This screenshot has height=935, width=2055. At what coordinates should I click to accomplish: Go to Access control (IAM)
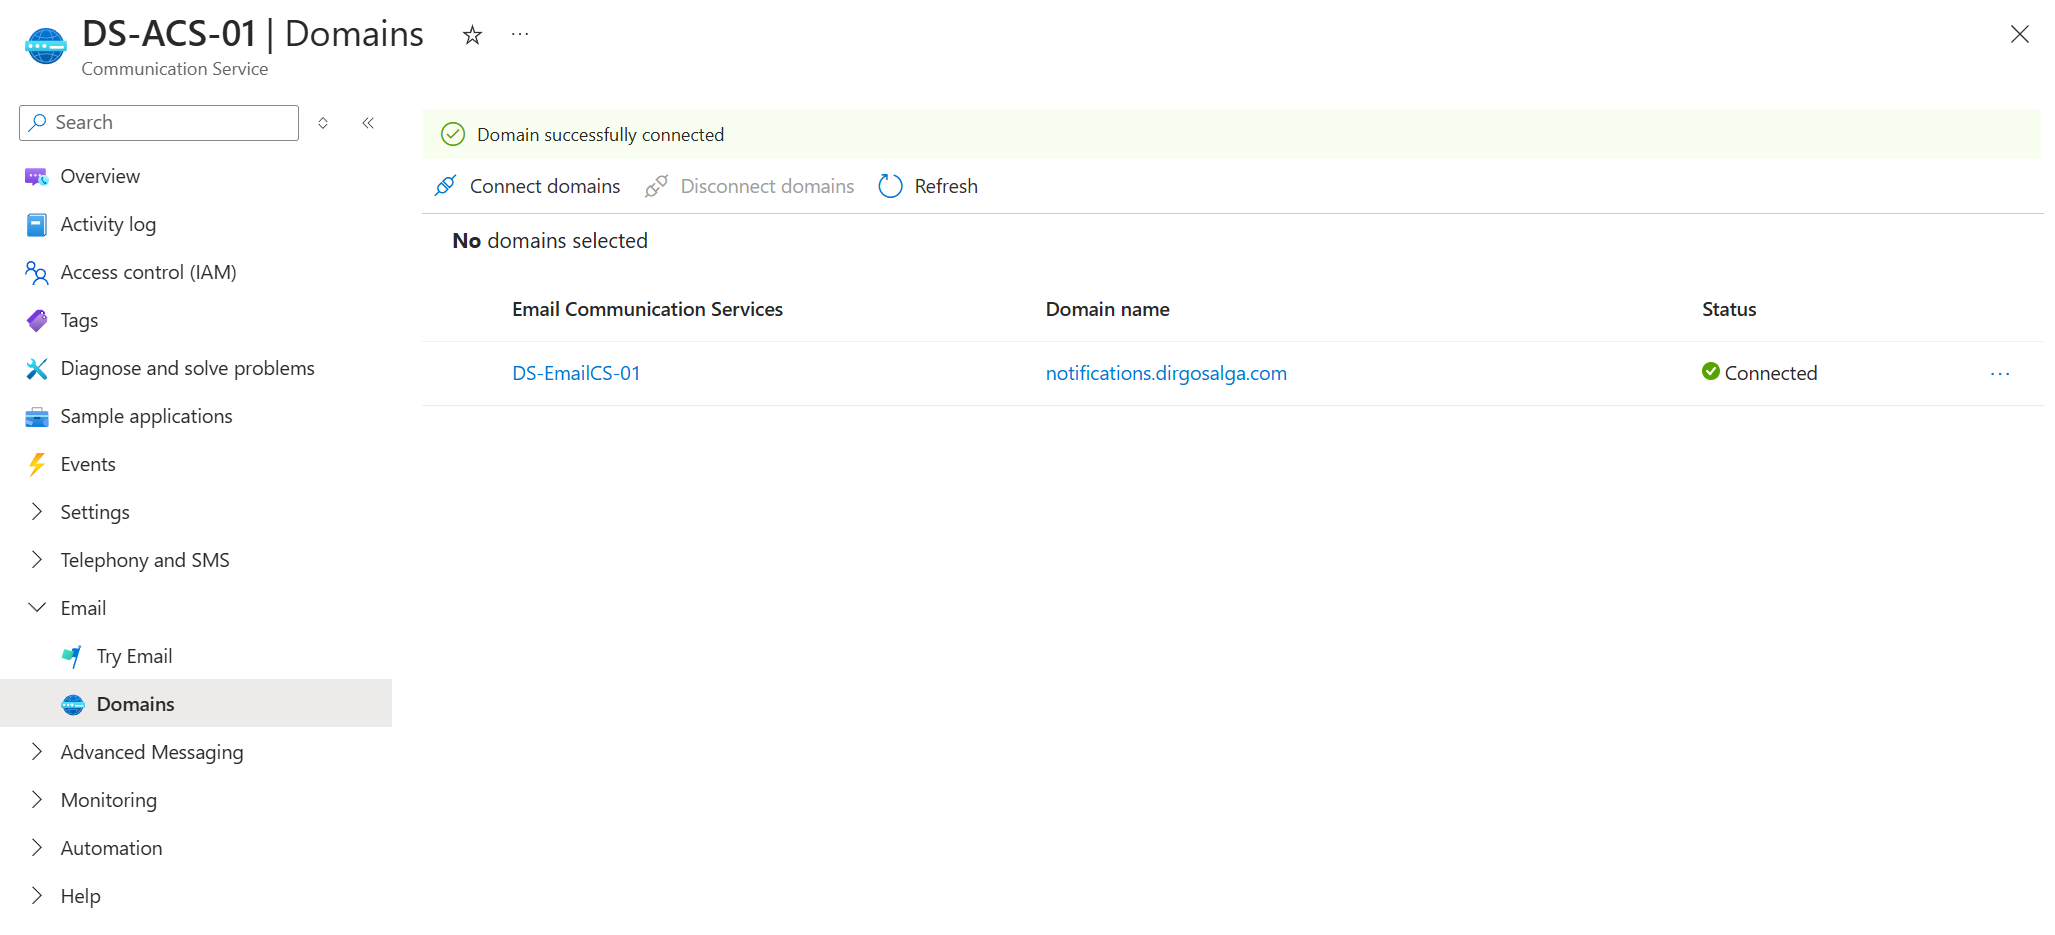point(148,273)
